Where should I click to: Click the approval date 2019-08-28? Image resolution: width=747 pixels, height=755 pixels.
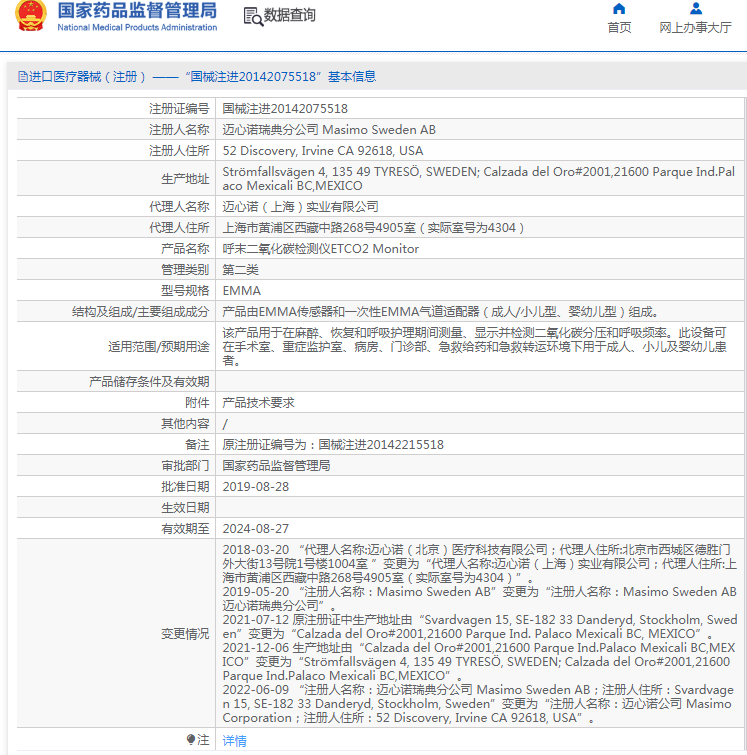pyautogui.click(x=255, y=486)
